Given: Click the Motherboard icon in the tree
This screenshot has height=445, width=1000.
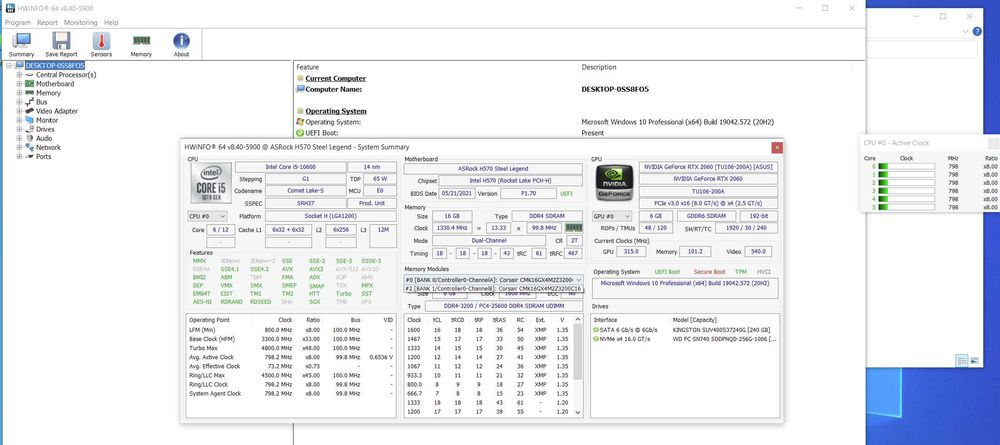Looking at the screenshot, I should [29, 84].
